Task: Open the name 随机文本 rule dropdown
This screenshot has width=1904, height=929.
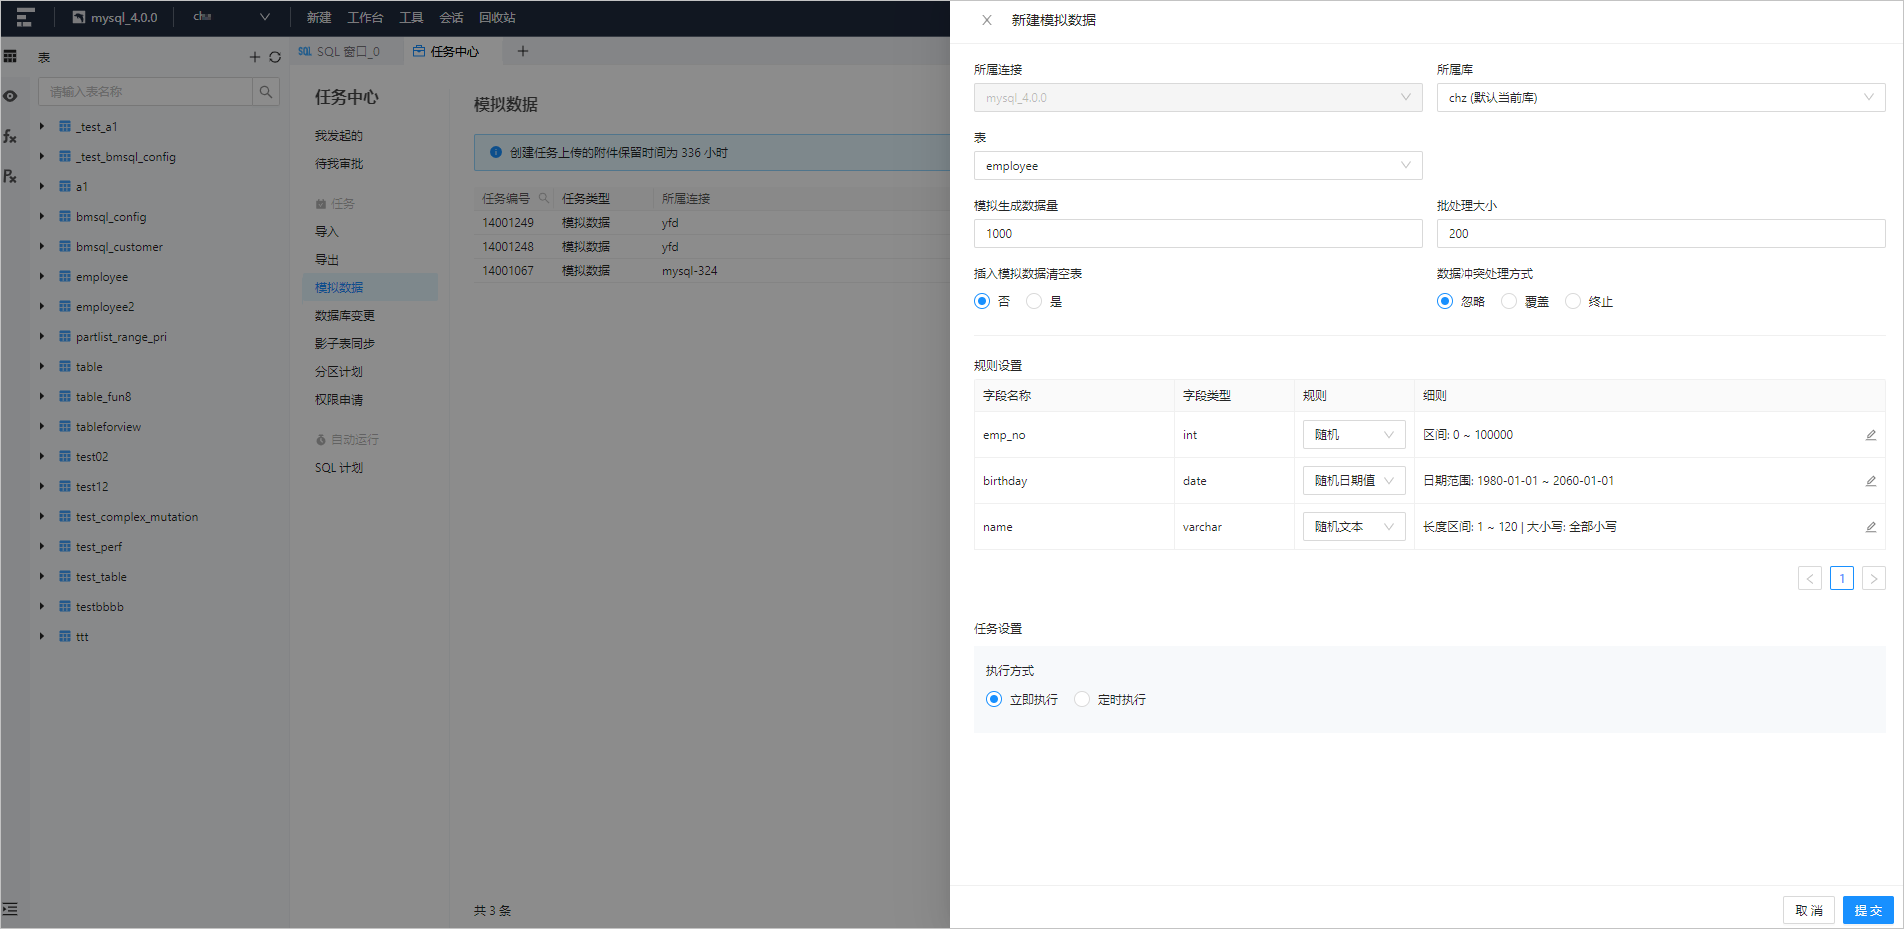Action: coord(1354,527)
